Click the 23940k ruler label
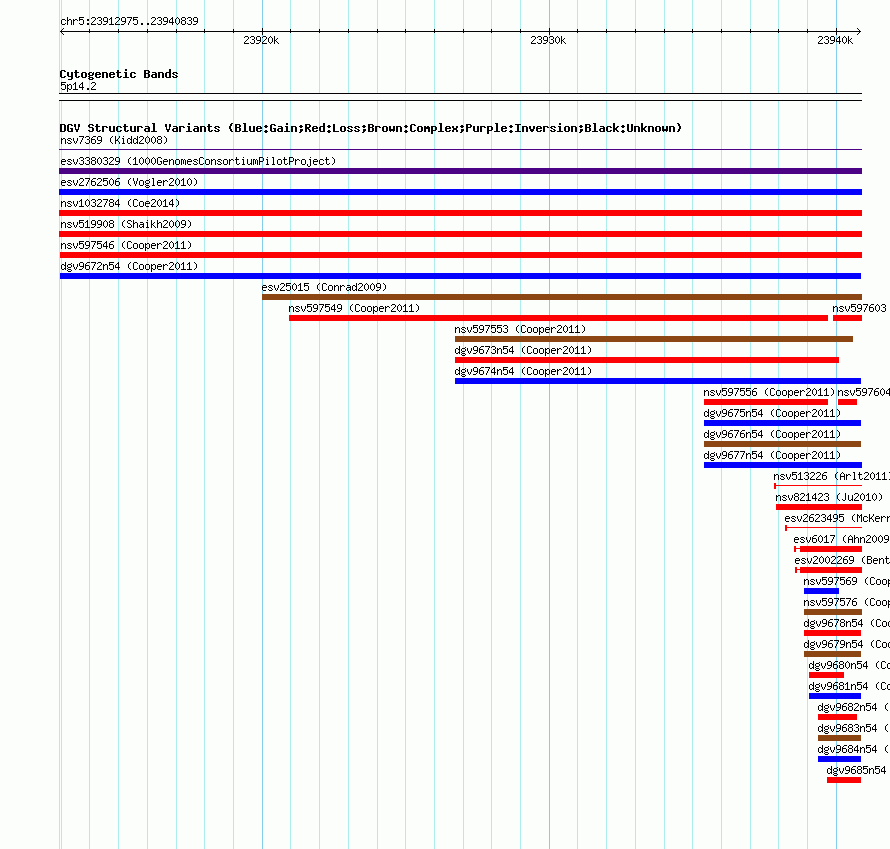Screen dimensions: 890x849 pyautogui.click(x=835, y=40)
